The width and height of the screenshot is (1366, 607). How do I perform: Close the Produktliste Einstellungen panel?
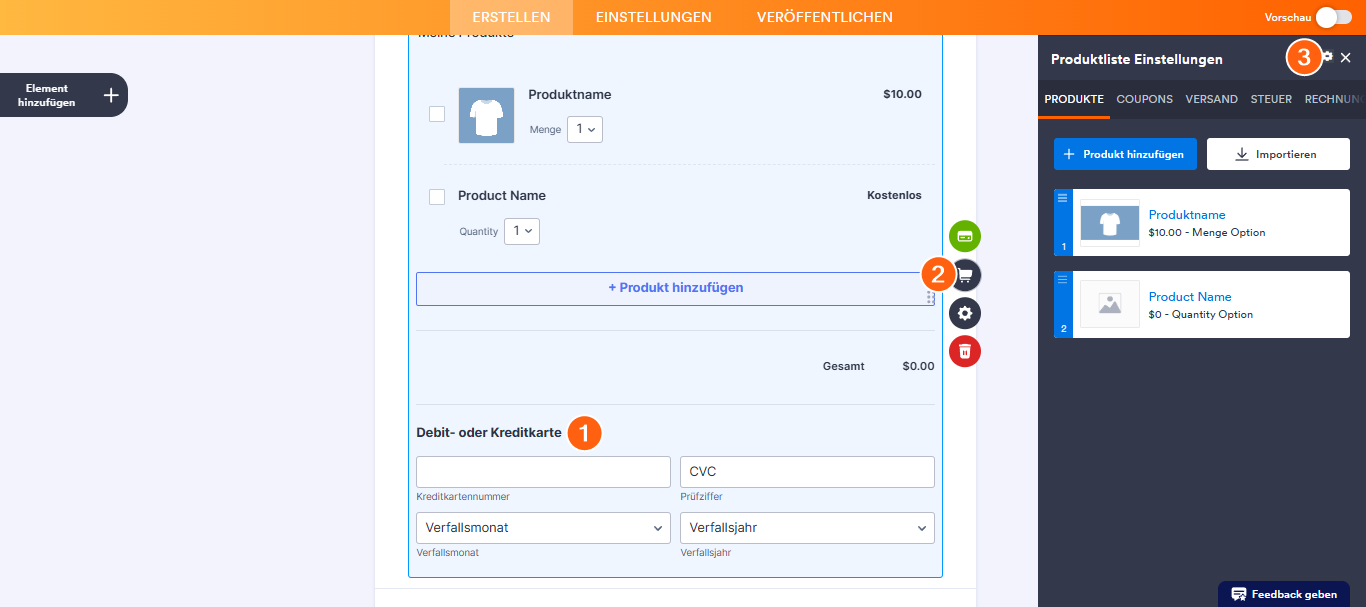(1346, 58)
